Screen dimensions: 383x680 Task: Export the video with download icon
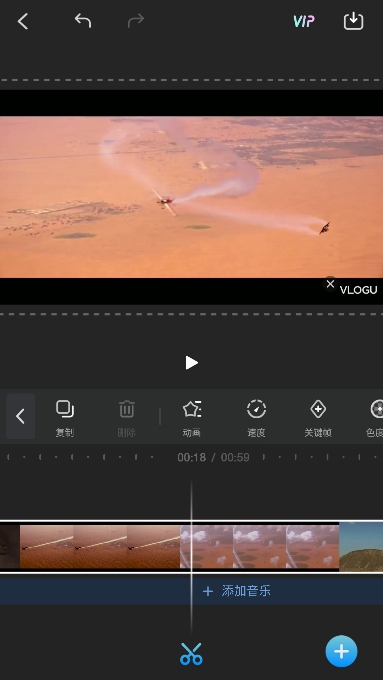click(354, 21)
